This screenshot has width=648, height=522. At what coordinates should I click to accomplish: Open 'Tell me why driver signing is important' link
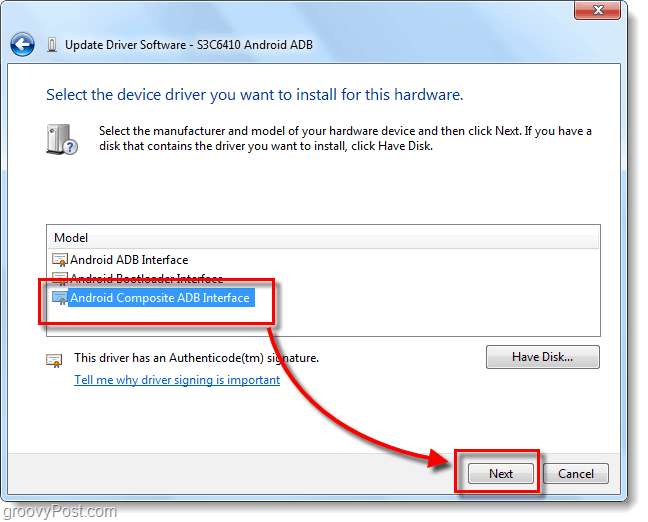[177, 379]
